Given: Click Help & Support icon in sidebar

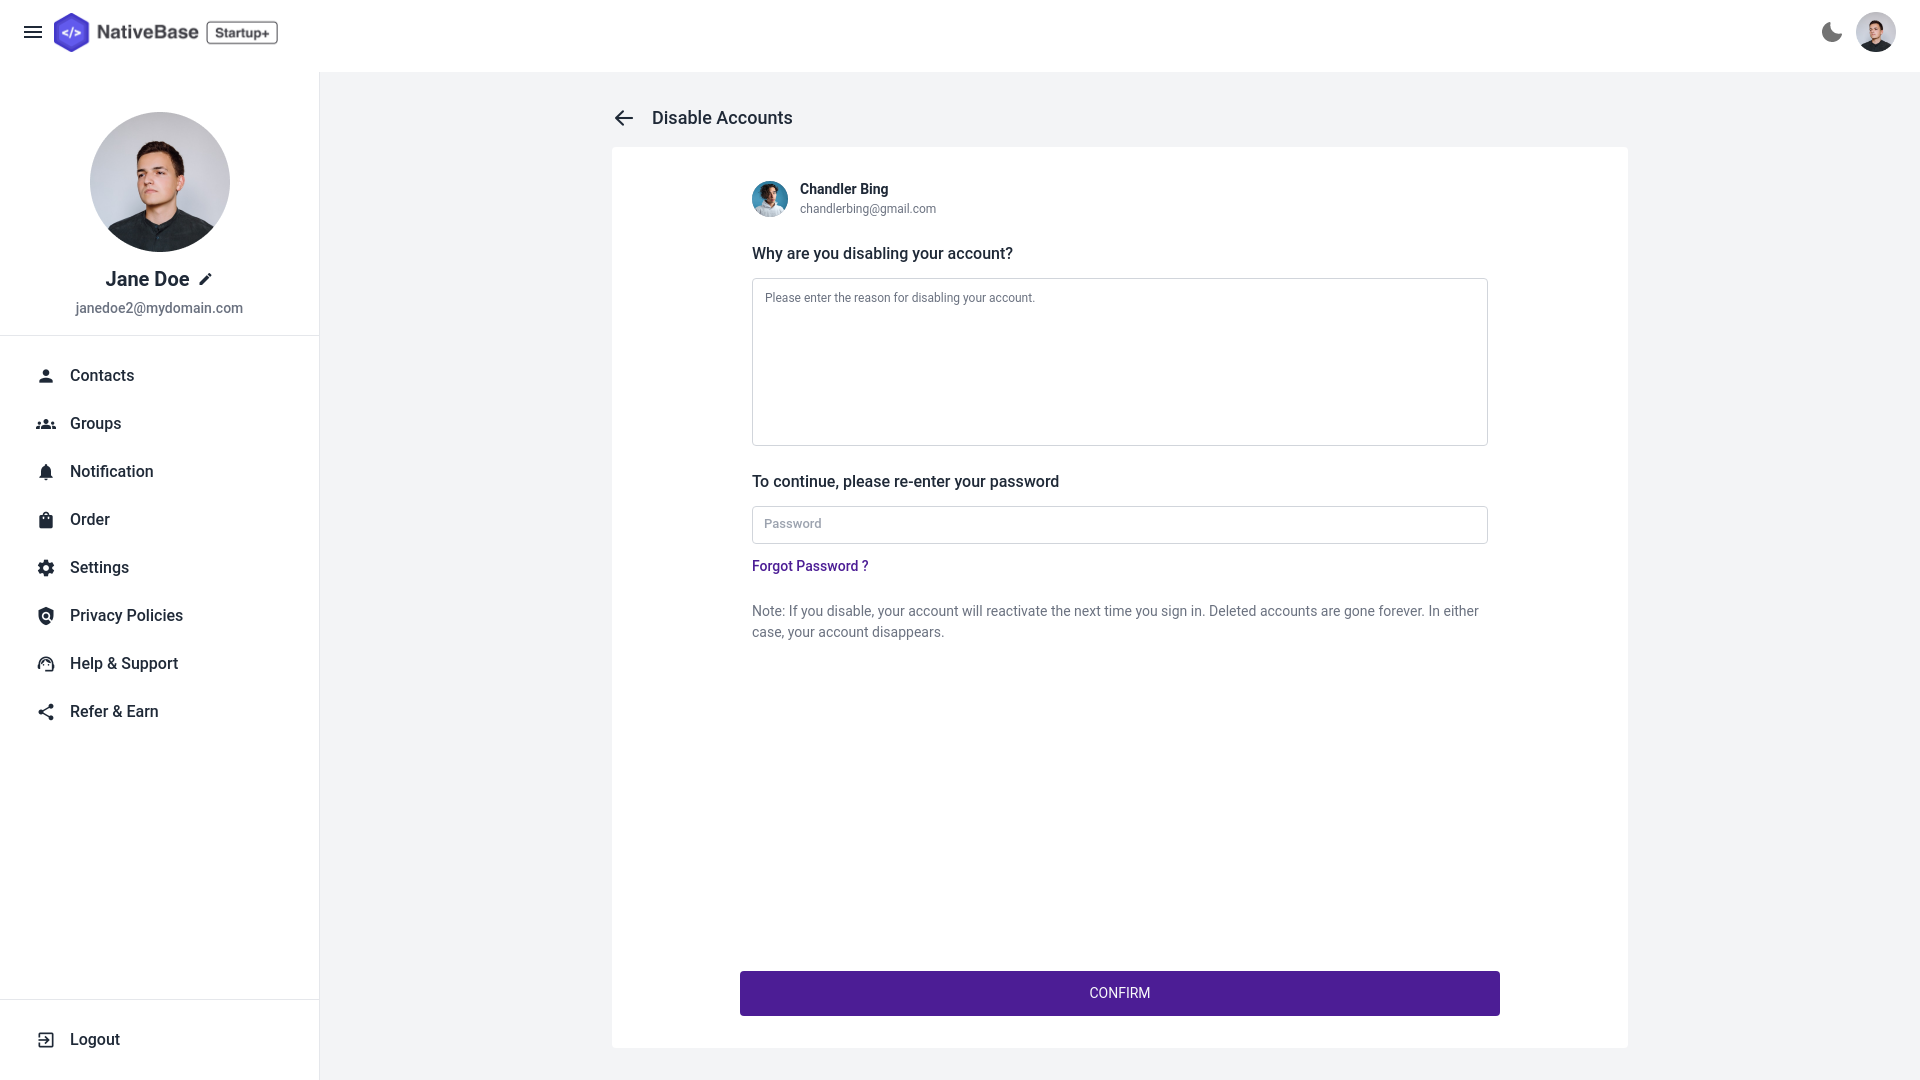Looking at the screenshot, I should [46, 663].
